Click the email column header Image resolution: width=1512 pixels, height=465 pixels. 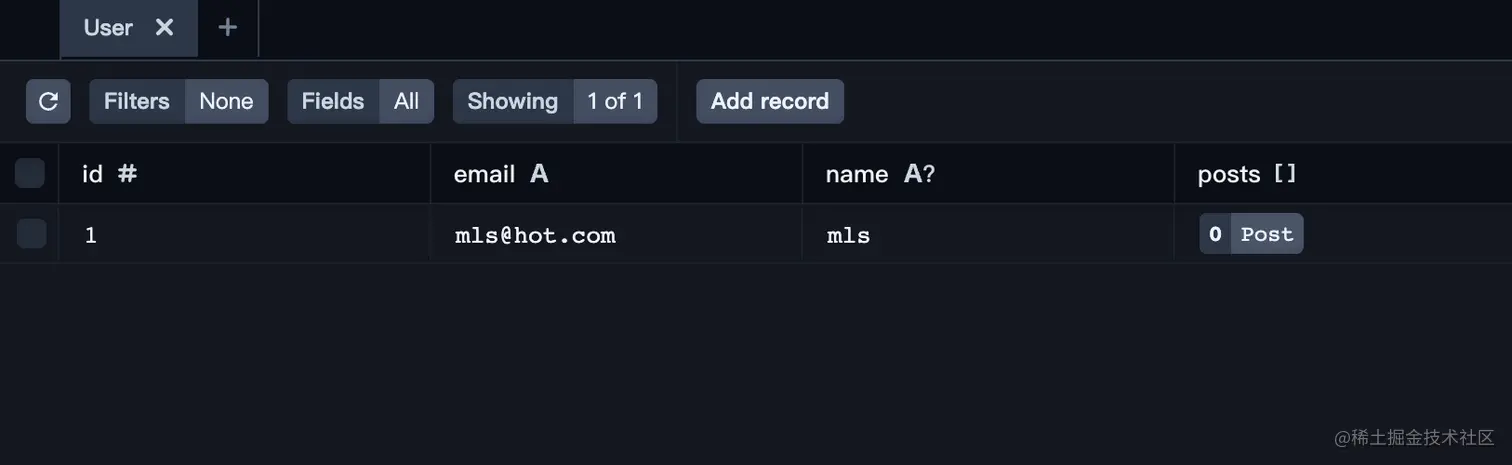484,174
